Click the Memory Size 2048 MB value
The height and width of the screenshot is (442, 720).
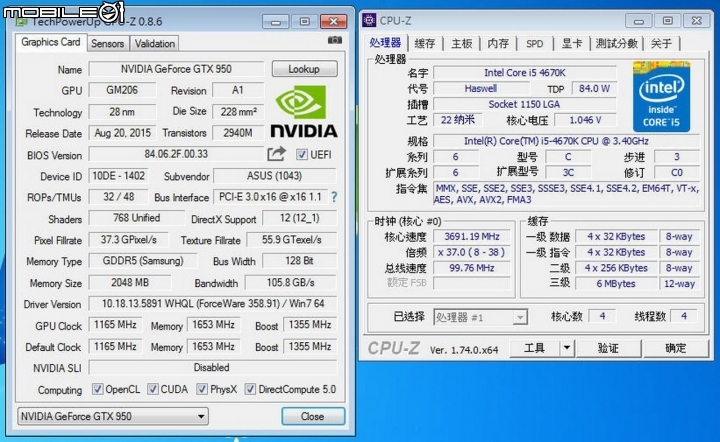130,282
